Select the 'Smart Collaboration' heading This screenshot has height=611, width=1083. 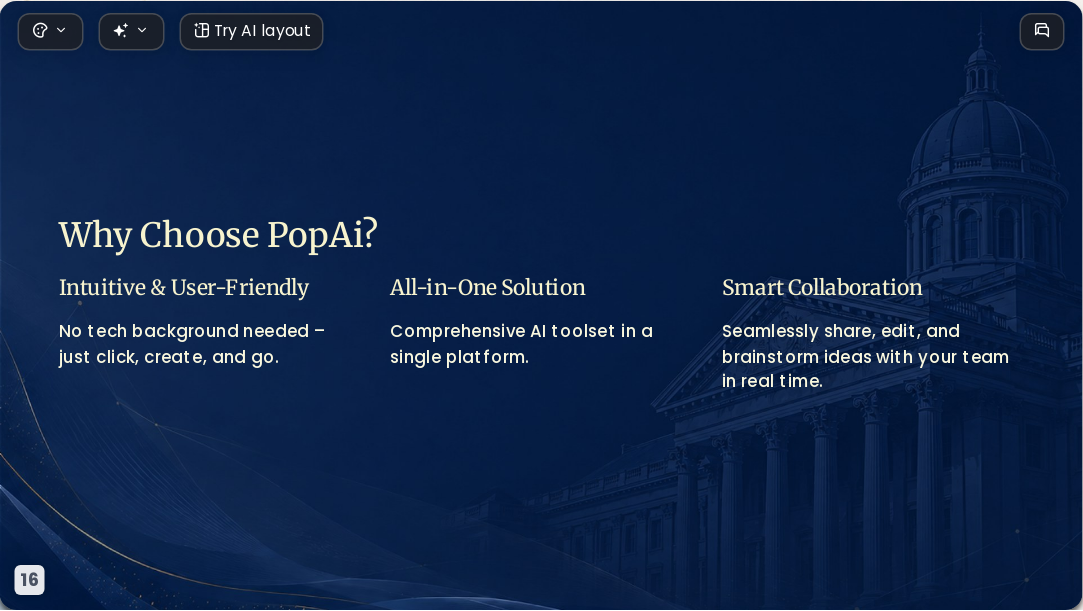822,287
